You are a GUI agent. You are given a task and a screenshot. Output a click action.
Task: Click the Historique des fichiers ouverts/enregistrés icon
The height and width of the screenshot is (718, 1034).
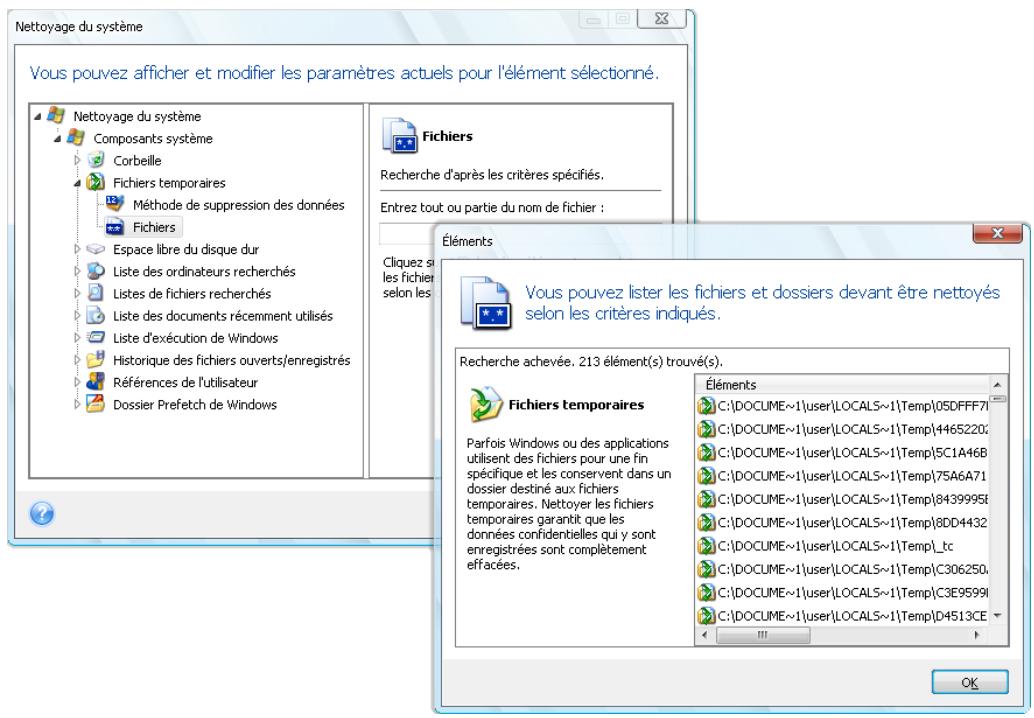pos(96,359)
